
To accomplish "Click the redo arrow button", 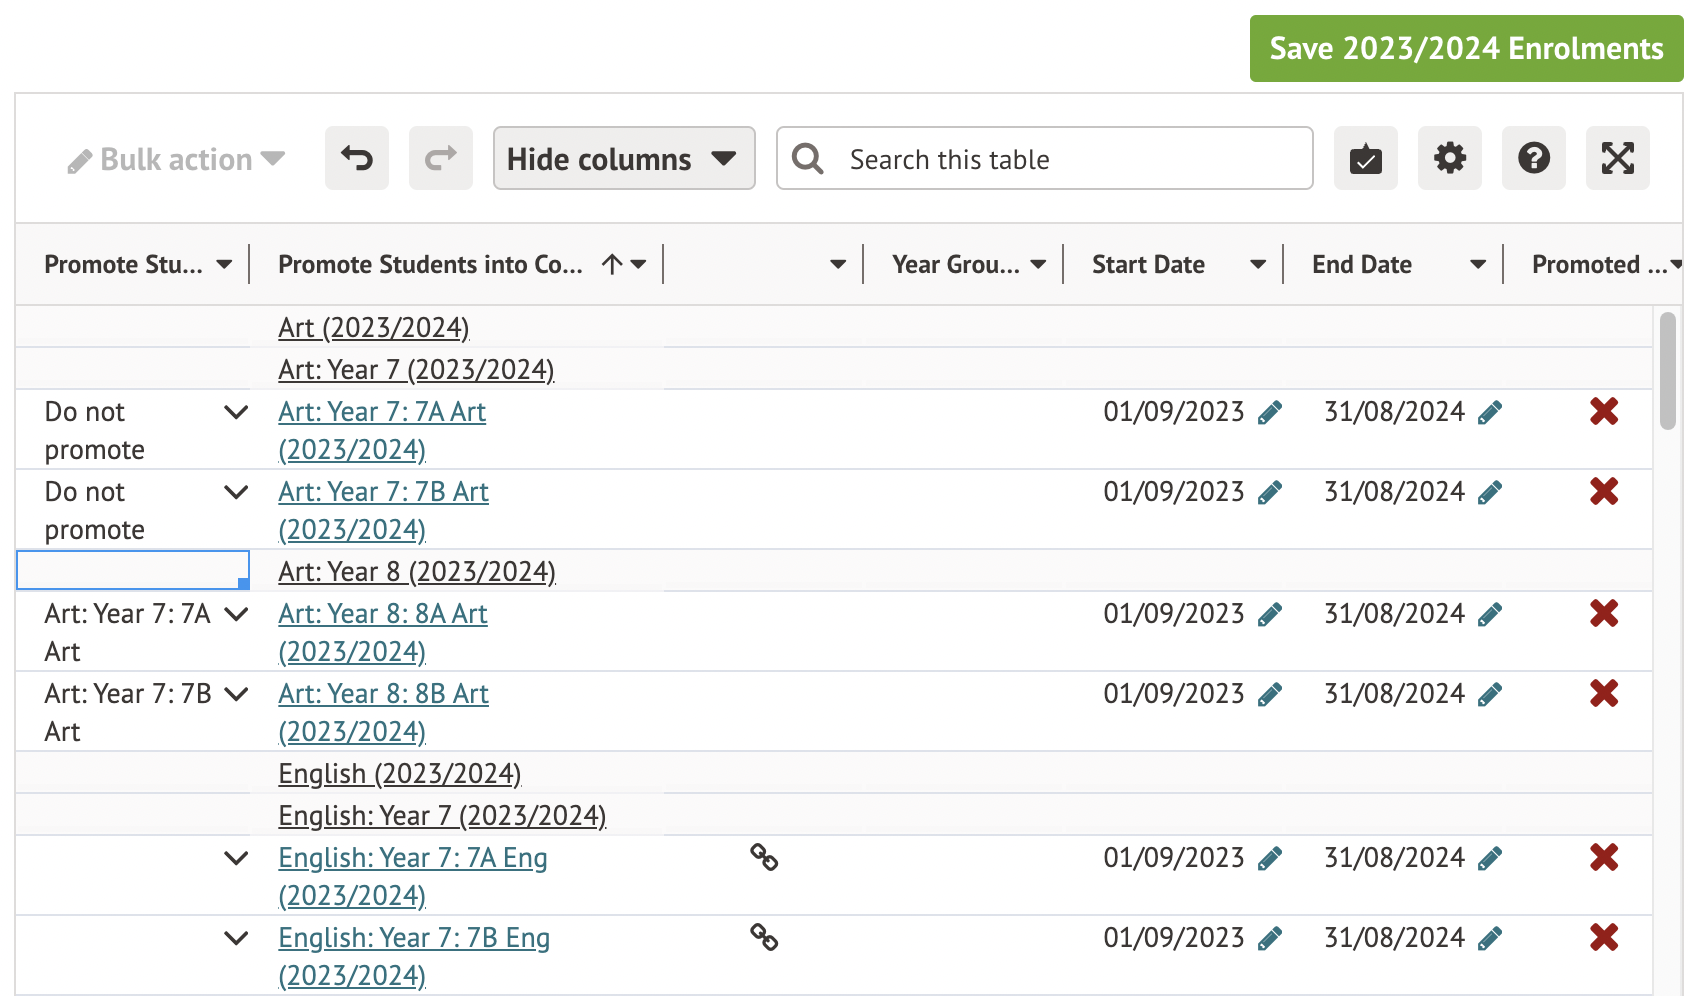I will pyautogui.click(x=440, y=158).
